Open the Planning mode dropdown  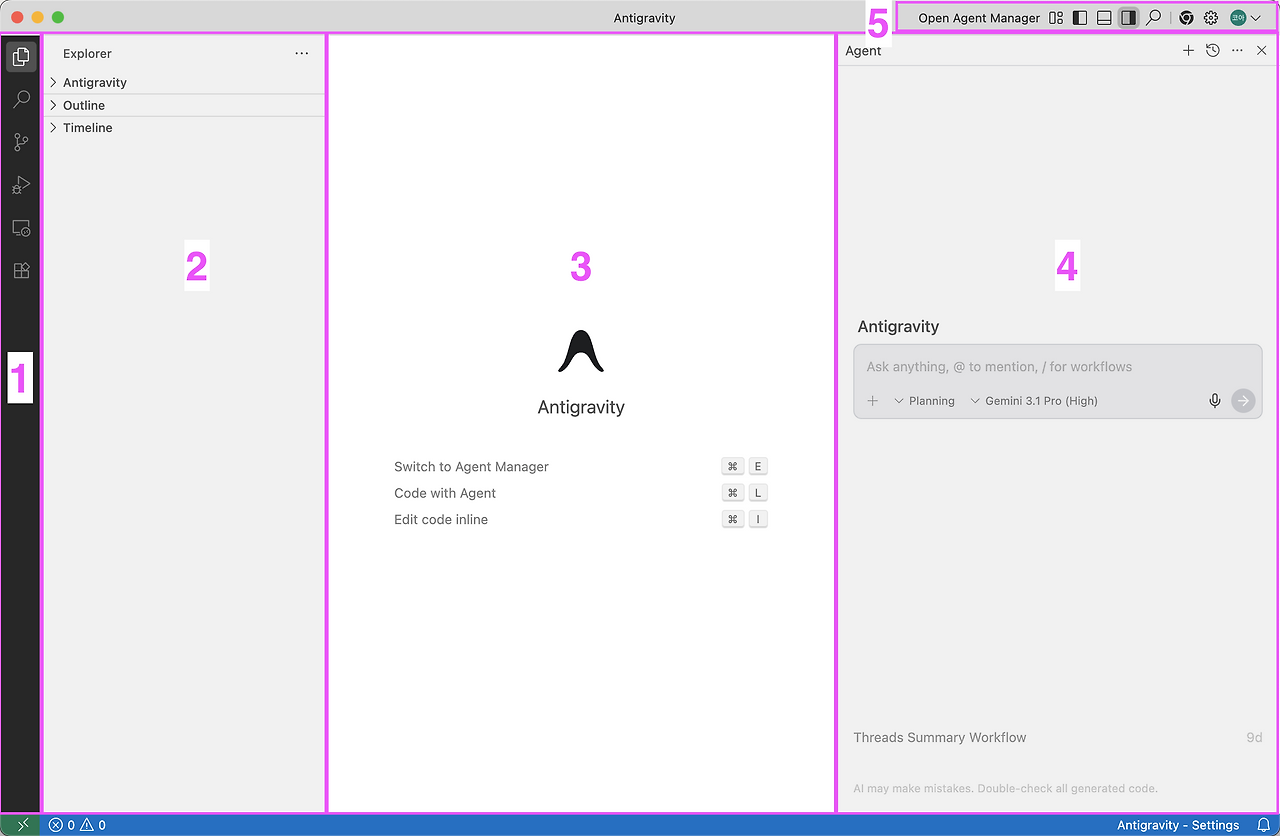click(924, 401)
